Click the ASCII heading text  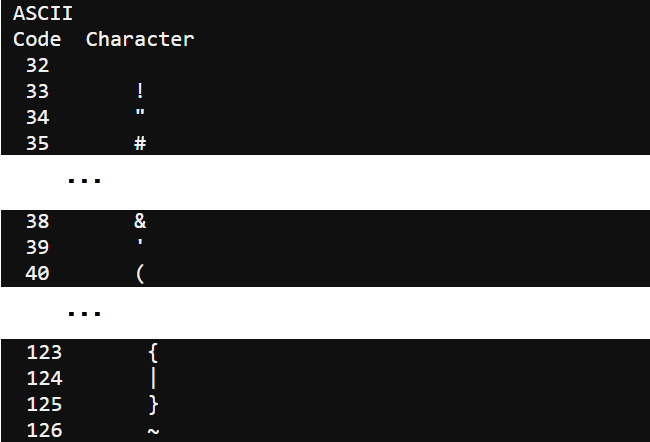pos(43,14)
